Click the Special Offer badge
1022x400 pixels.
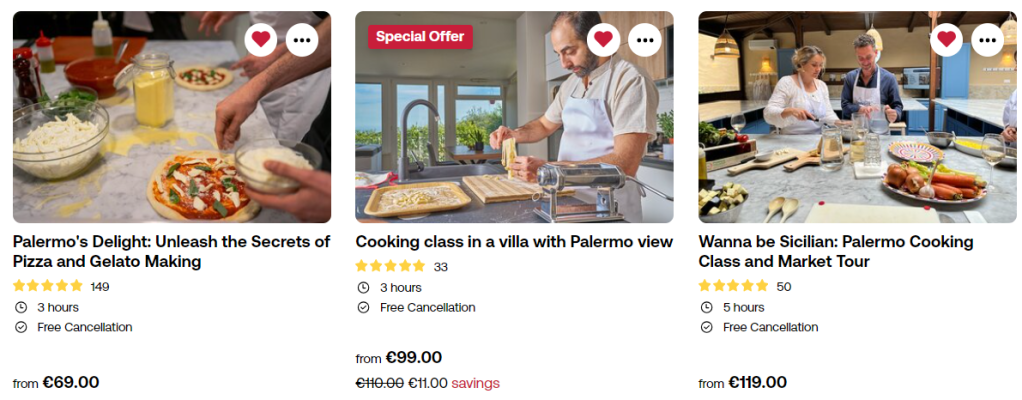[x=420, y=37]
